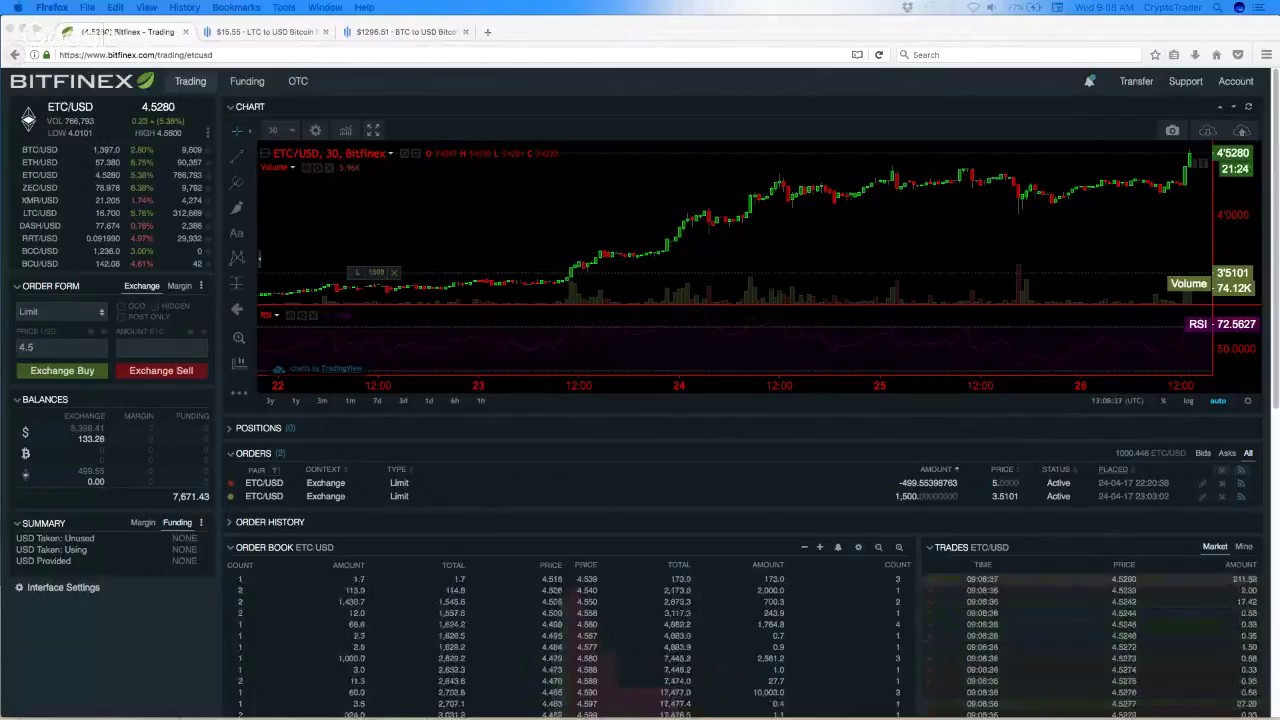Click the PRICE USD input field
Image resolution: width=1280 pixels, height=720 pixels.
61,347
